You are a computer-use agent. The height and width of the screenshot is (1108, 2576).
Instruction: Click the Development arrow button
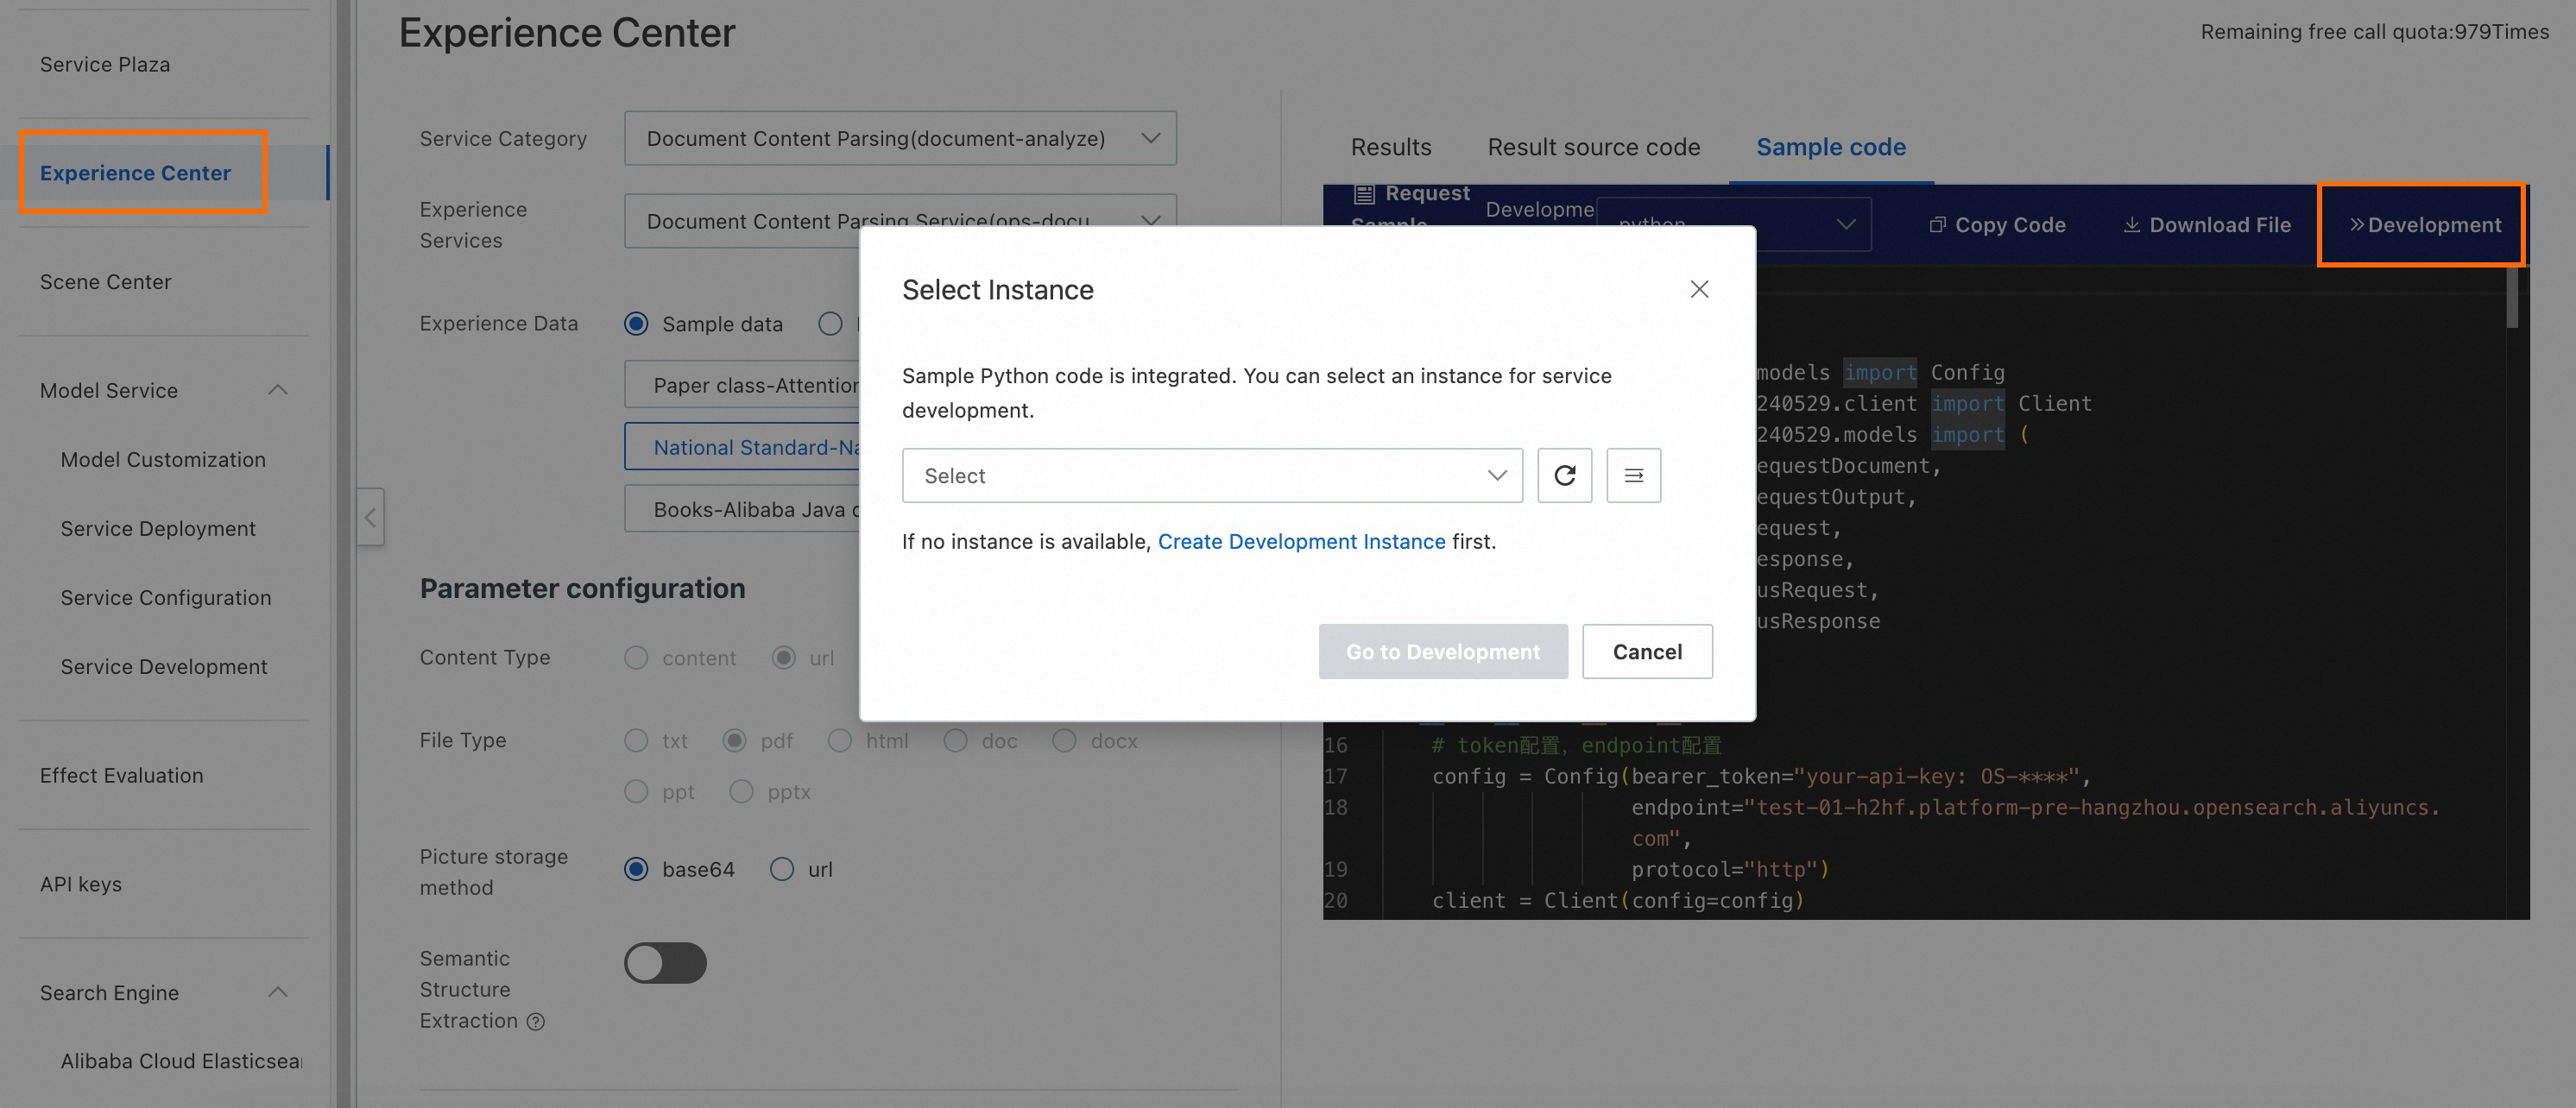(x=2424, y=225)
